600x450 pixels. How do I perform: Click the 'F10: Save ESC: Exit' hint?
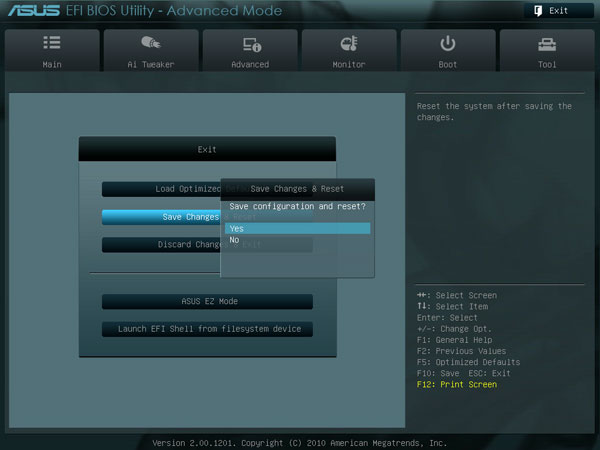(463, 373)
